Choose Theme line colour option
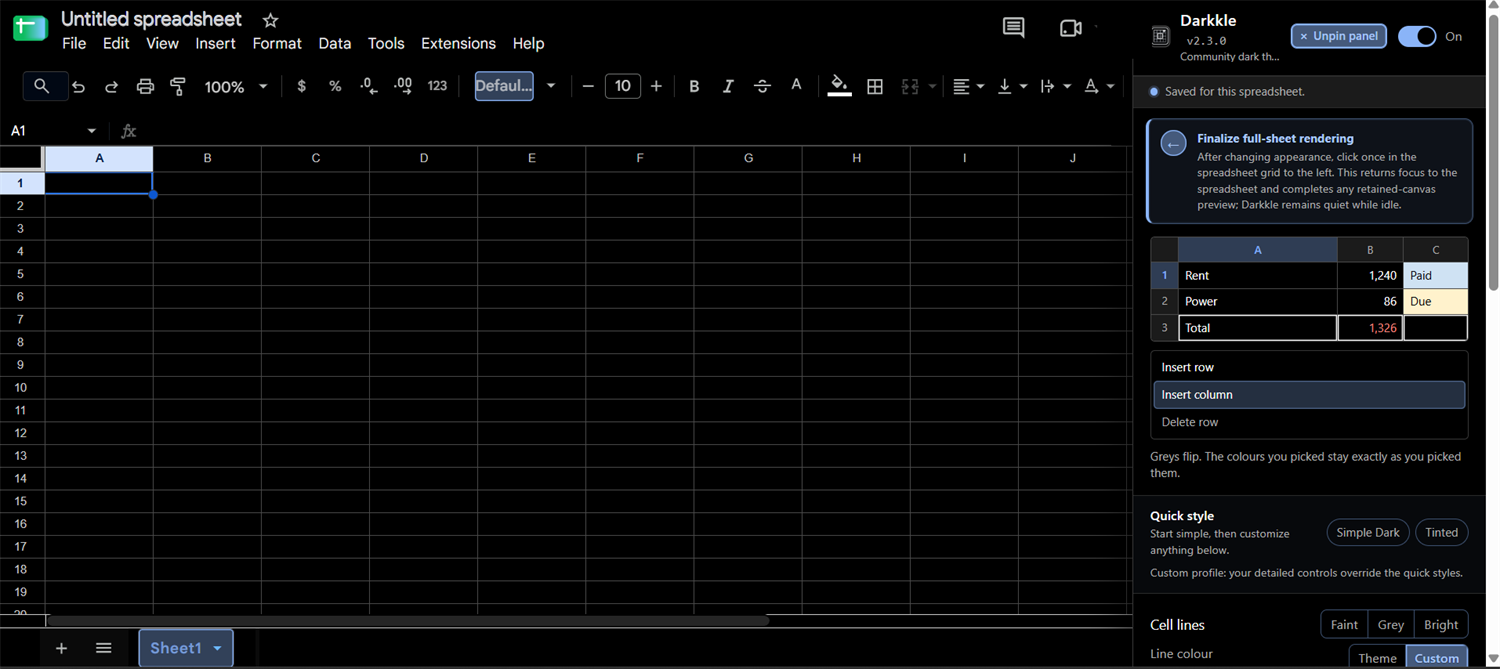The height and width of the screenshot is (669, 1500). [x=1377, y=657]
